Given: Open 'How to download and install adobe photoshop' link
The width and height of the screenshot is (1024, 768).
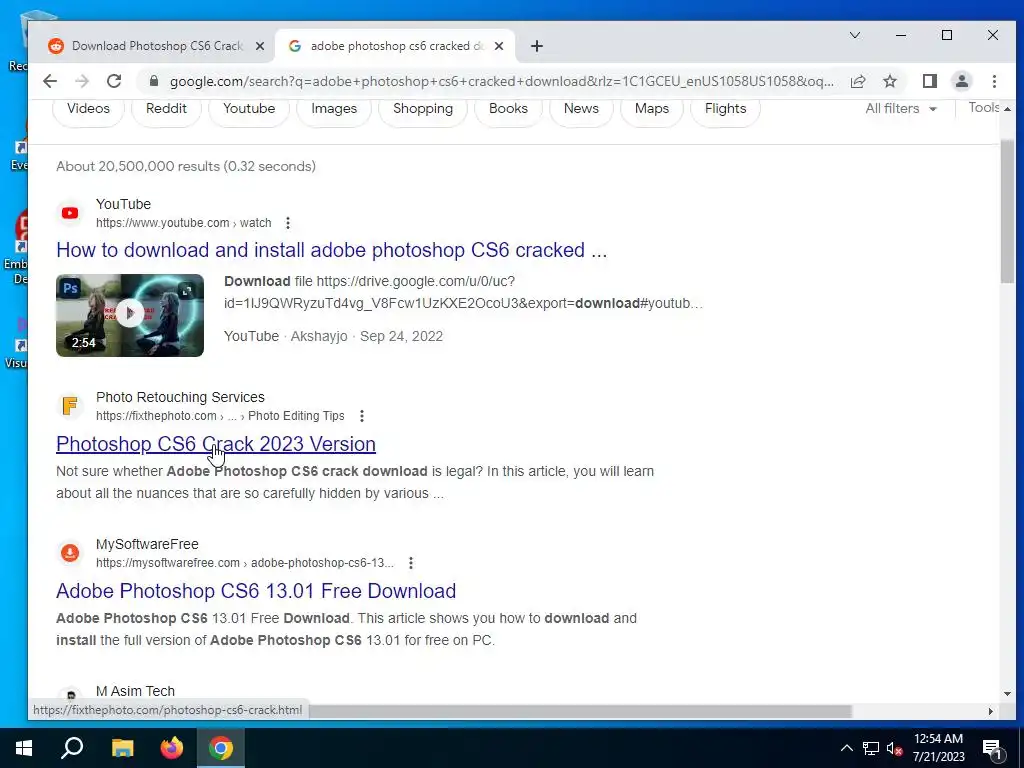Looking at the screenshot, I should coord(332,249).
